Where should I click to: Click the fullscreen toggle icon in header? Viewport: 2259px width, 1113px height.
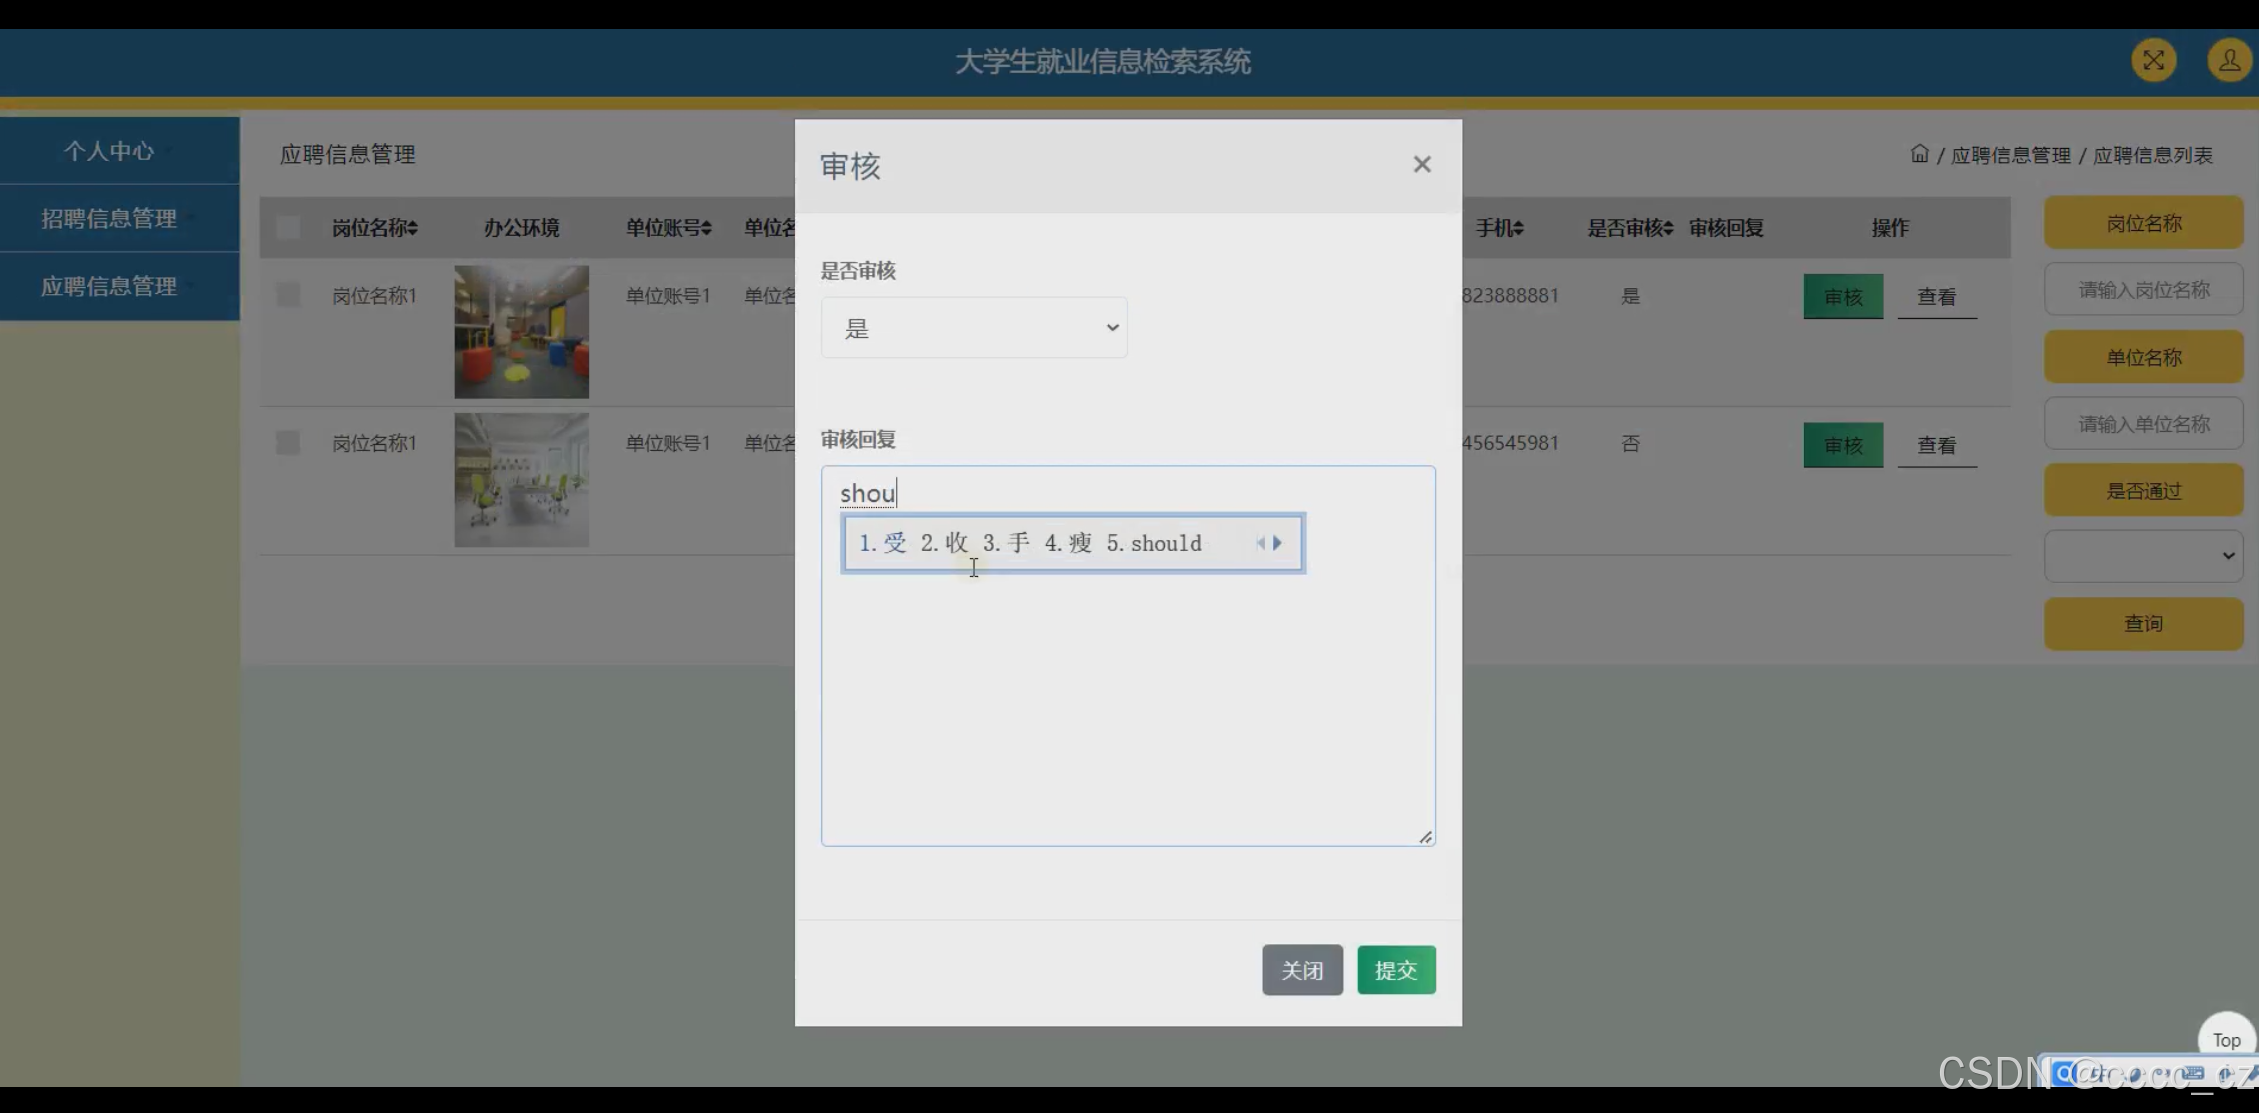coord(2153,61)
